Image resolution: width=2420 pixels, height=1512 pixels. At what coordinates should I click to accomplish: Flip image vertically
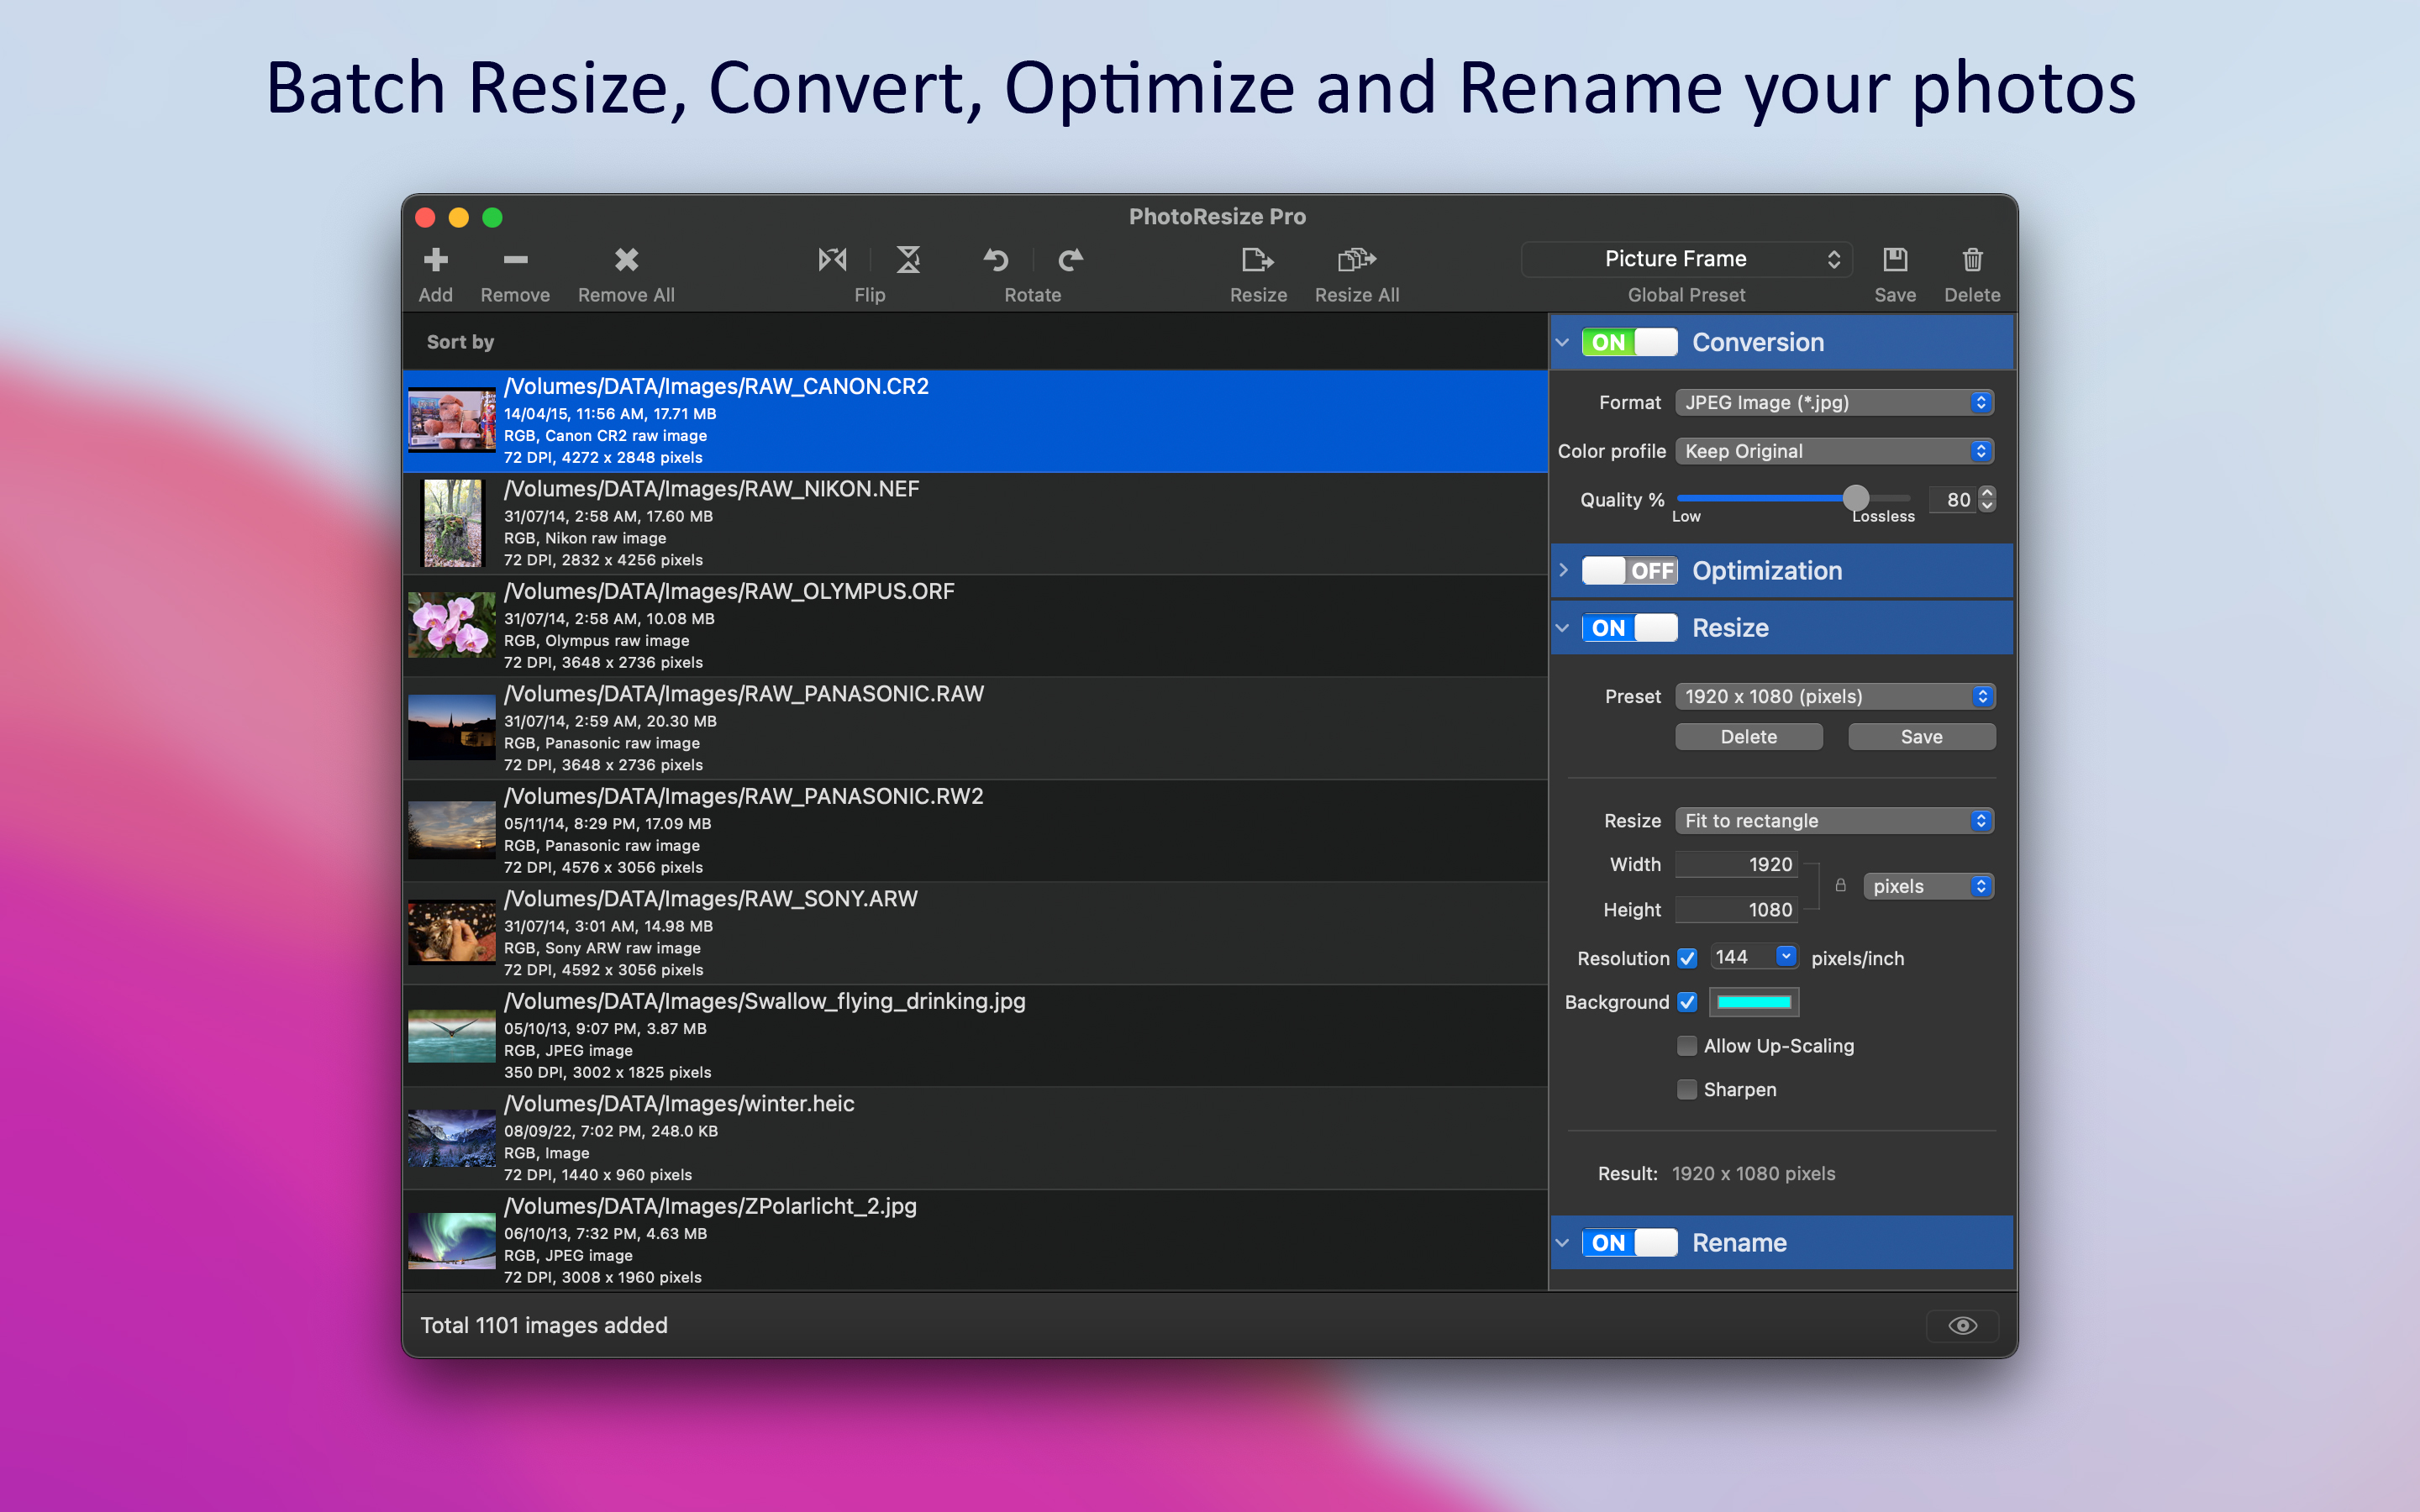click(x=908, y=260)
